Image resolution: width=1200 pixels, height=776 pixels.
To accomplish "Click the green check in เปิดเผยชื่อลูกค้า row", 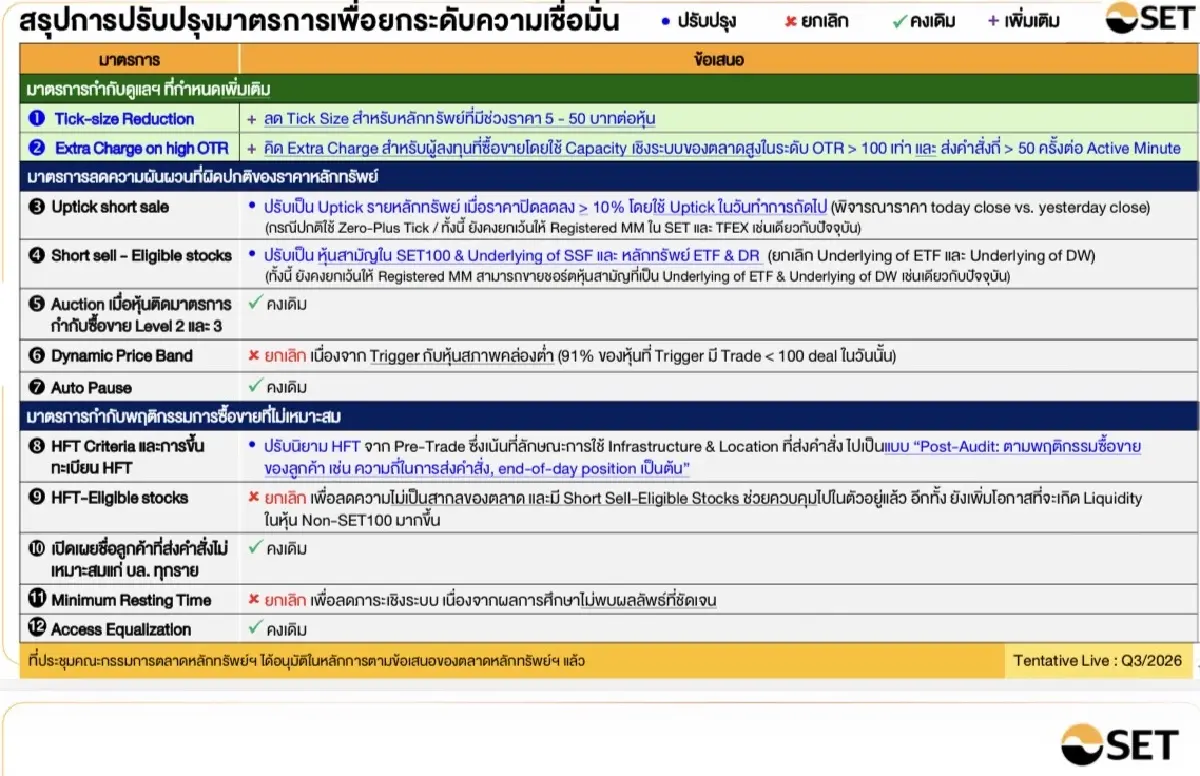I will coord(255,547).
